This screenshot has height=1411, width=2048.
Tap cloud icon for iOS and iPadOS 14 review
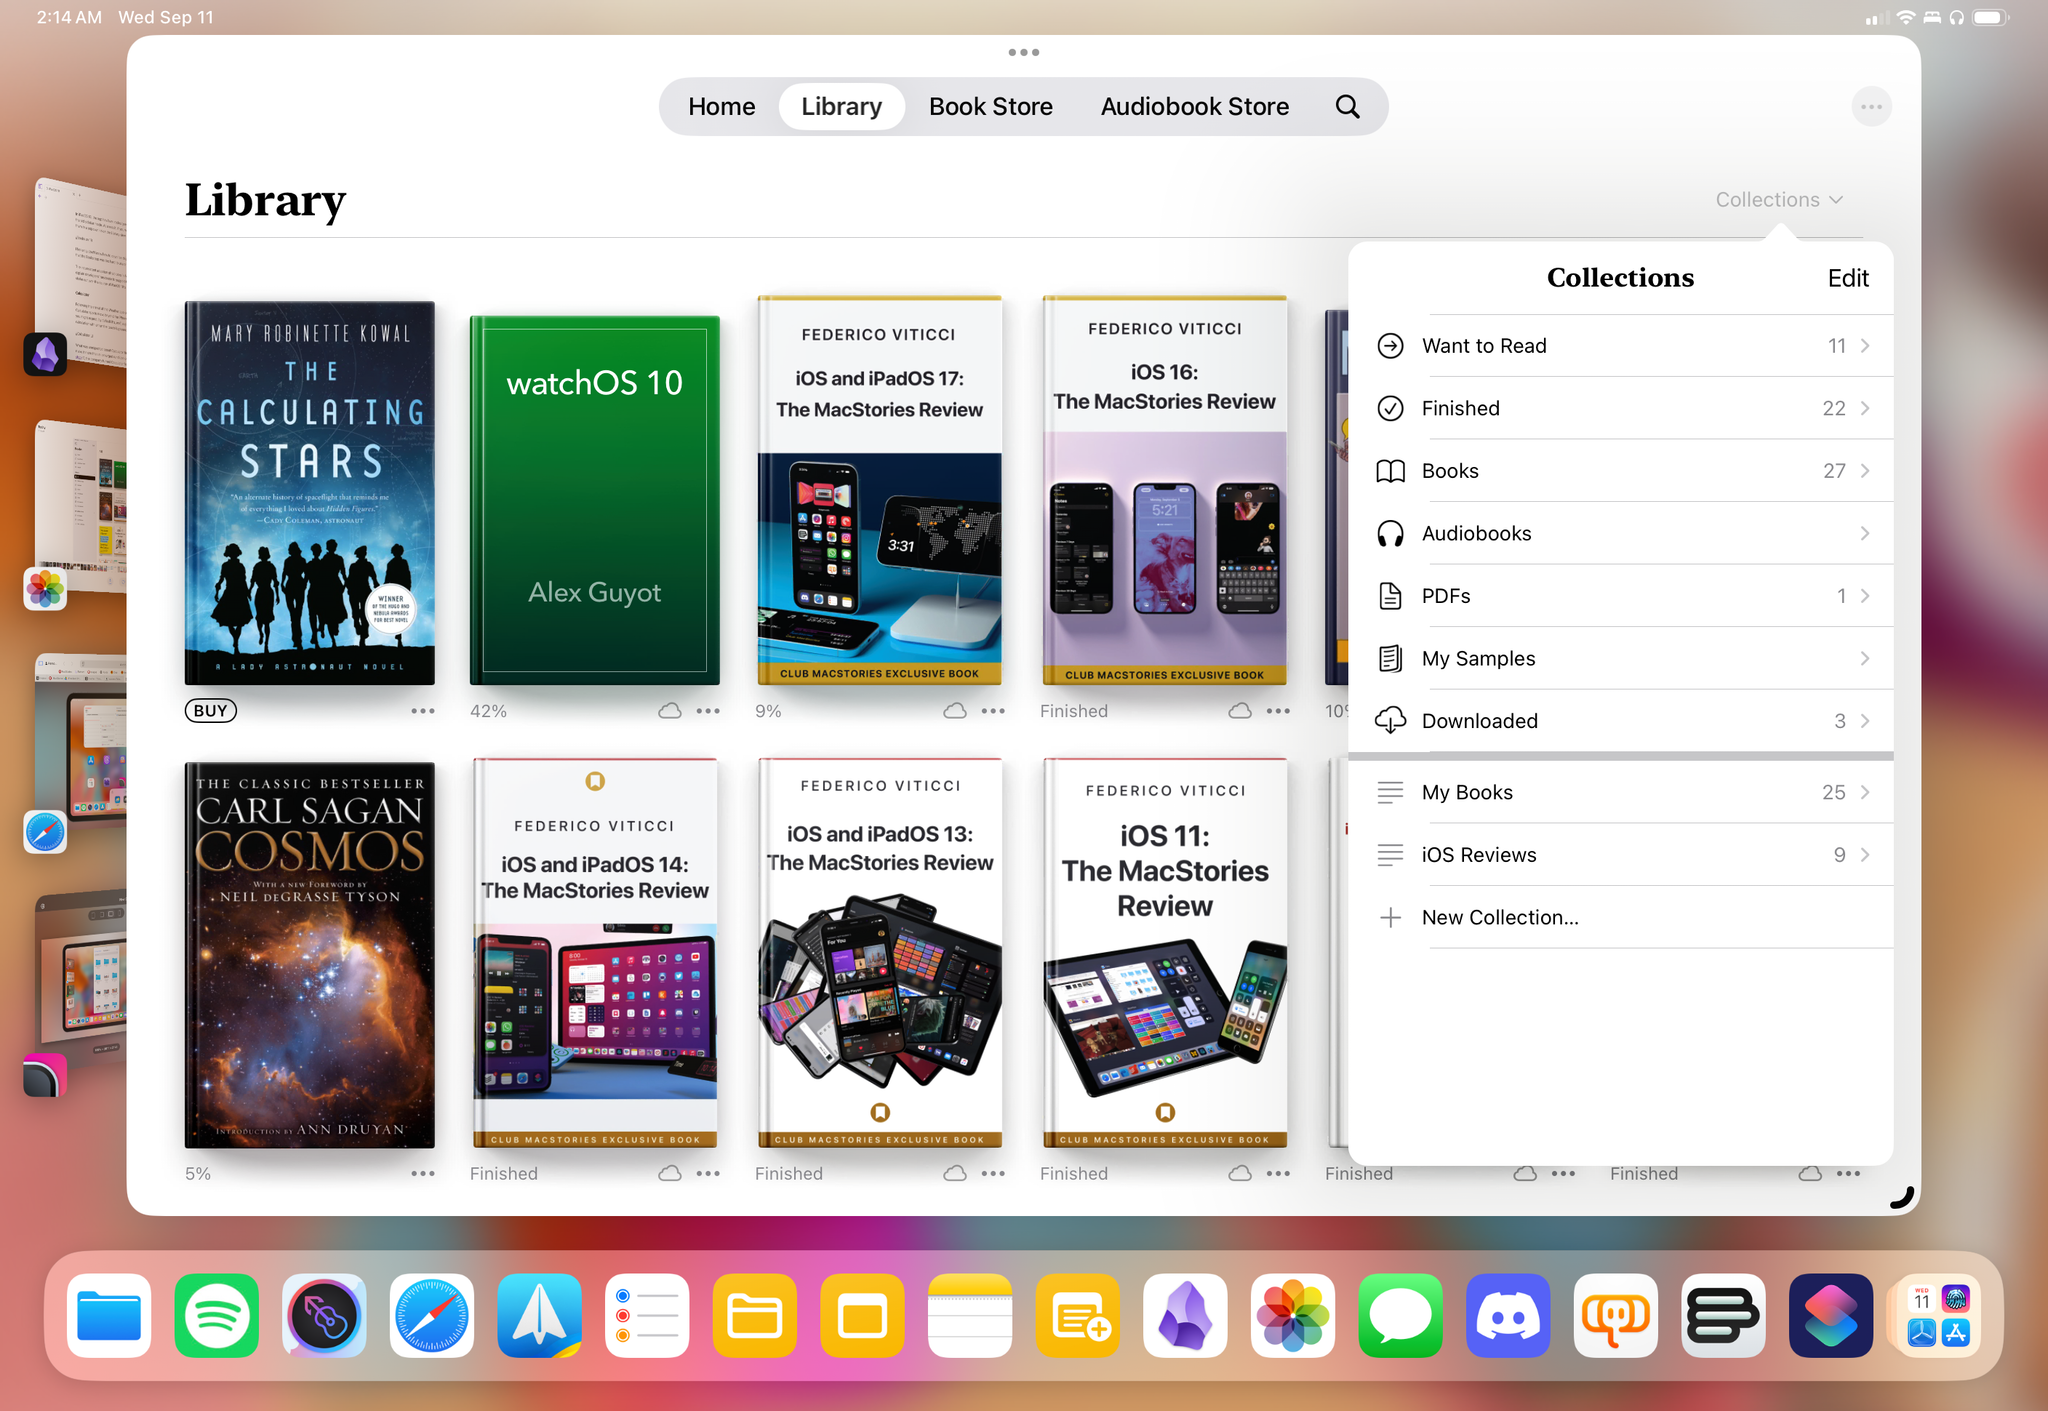coord(670,1173)
